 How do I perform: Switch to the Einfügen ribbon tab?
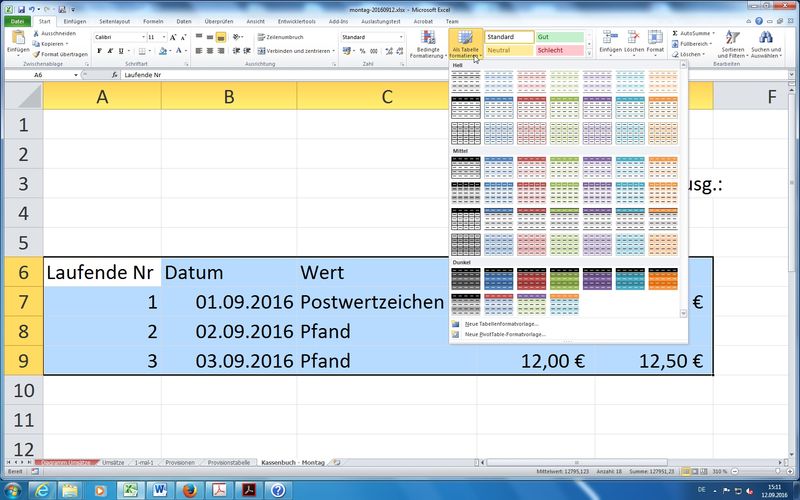pos(74,21)
